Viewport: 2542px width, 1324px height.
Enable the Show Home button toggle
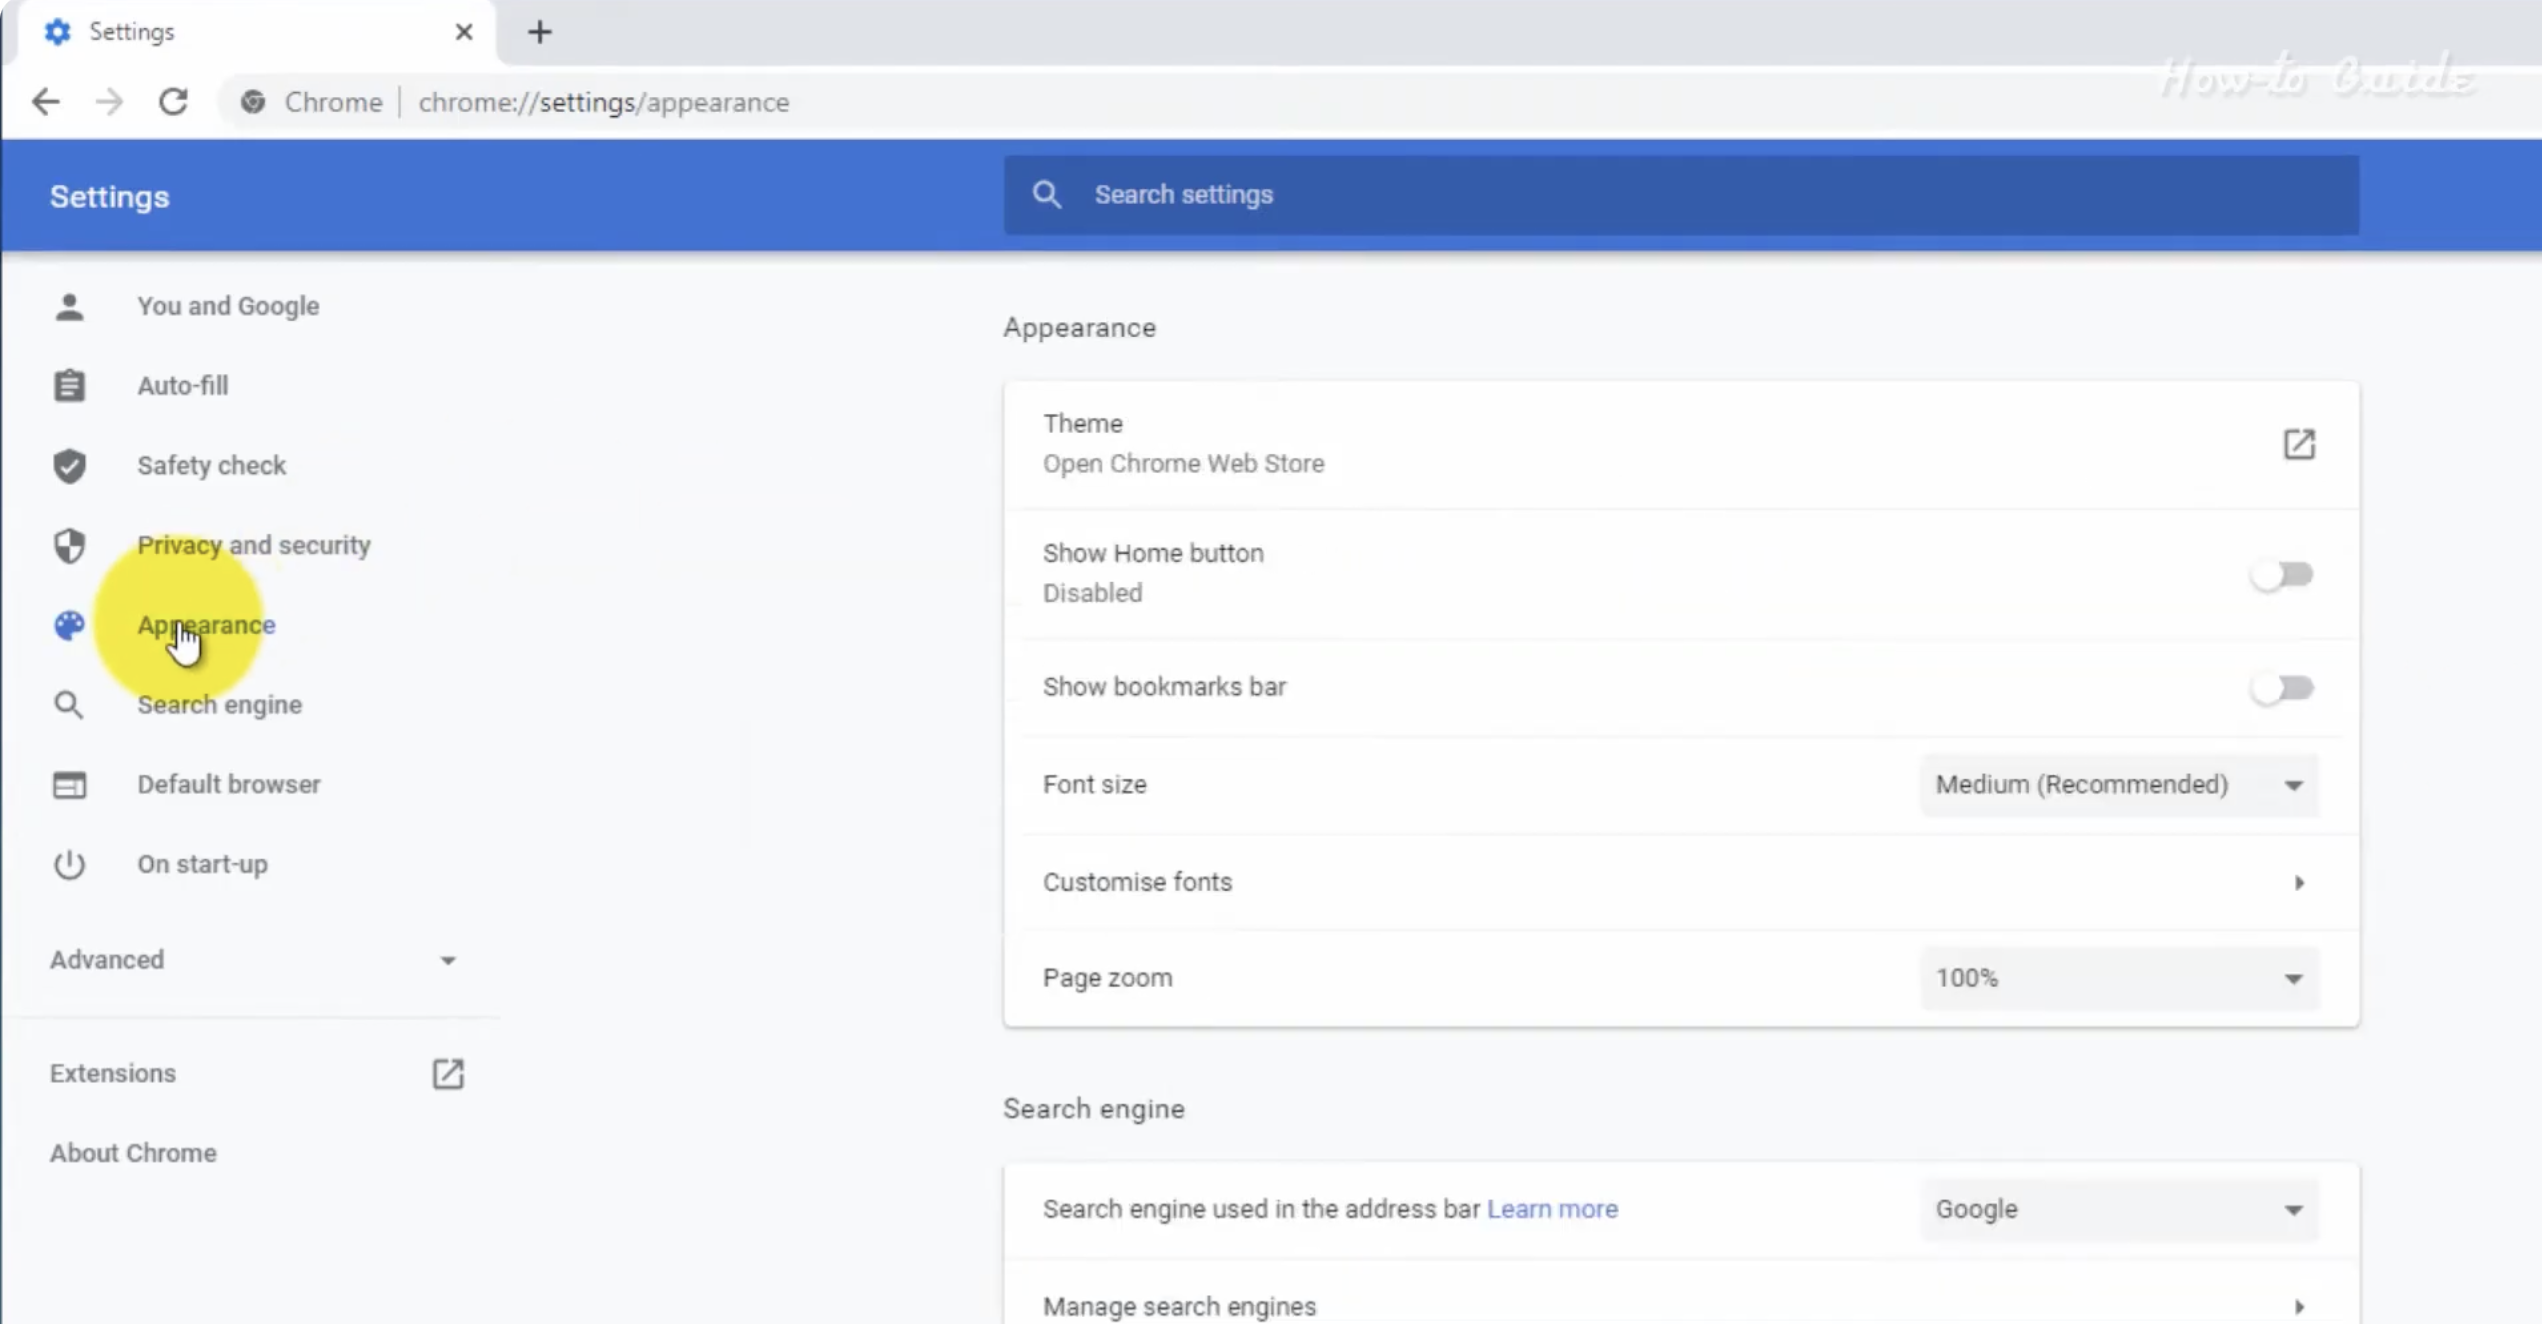click(2281, 575)
